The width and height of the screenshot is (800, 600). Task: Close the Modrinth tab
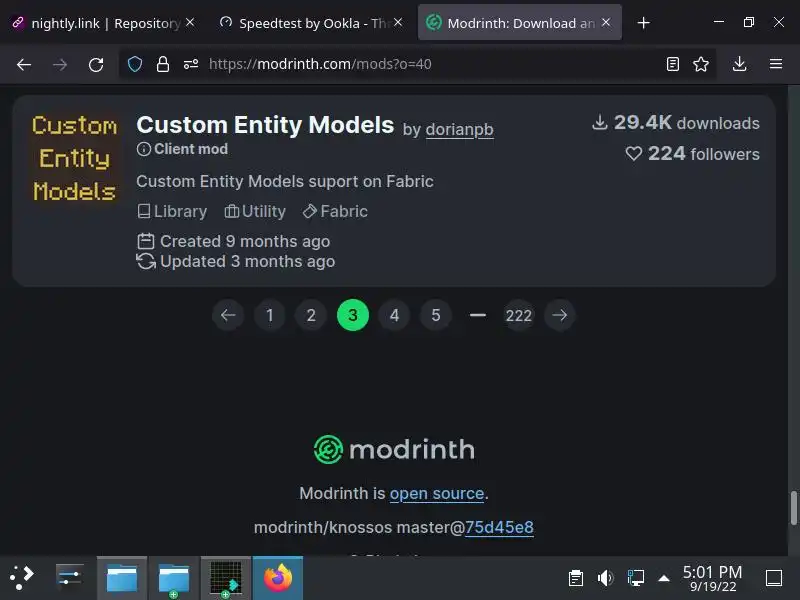[606, 22]
